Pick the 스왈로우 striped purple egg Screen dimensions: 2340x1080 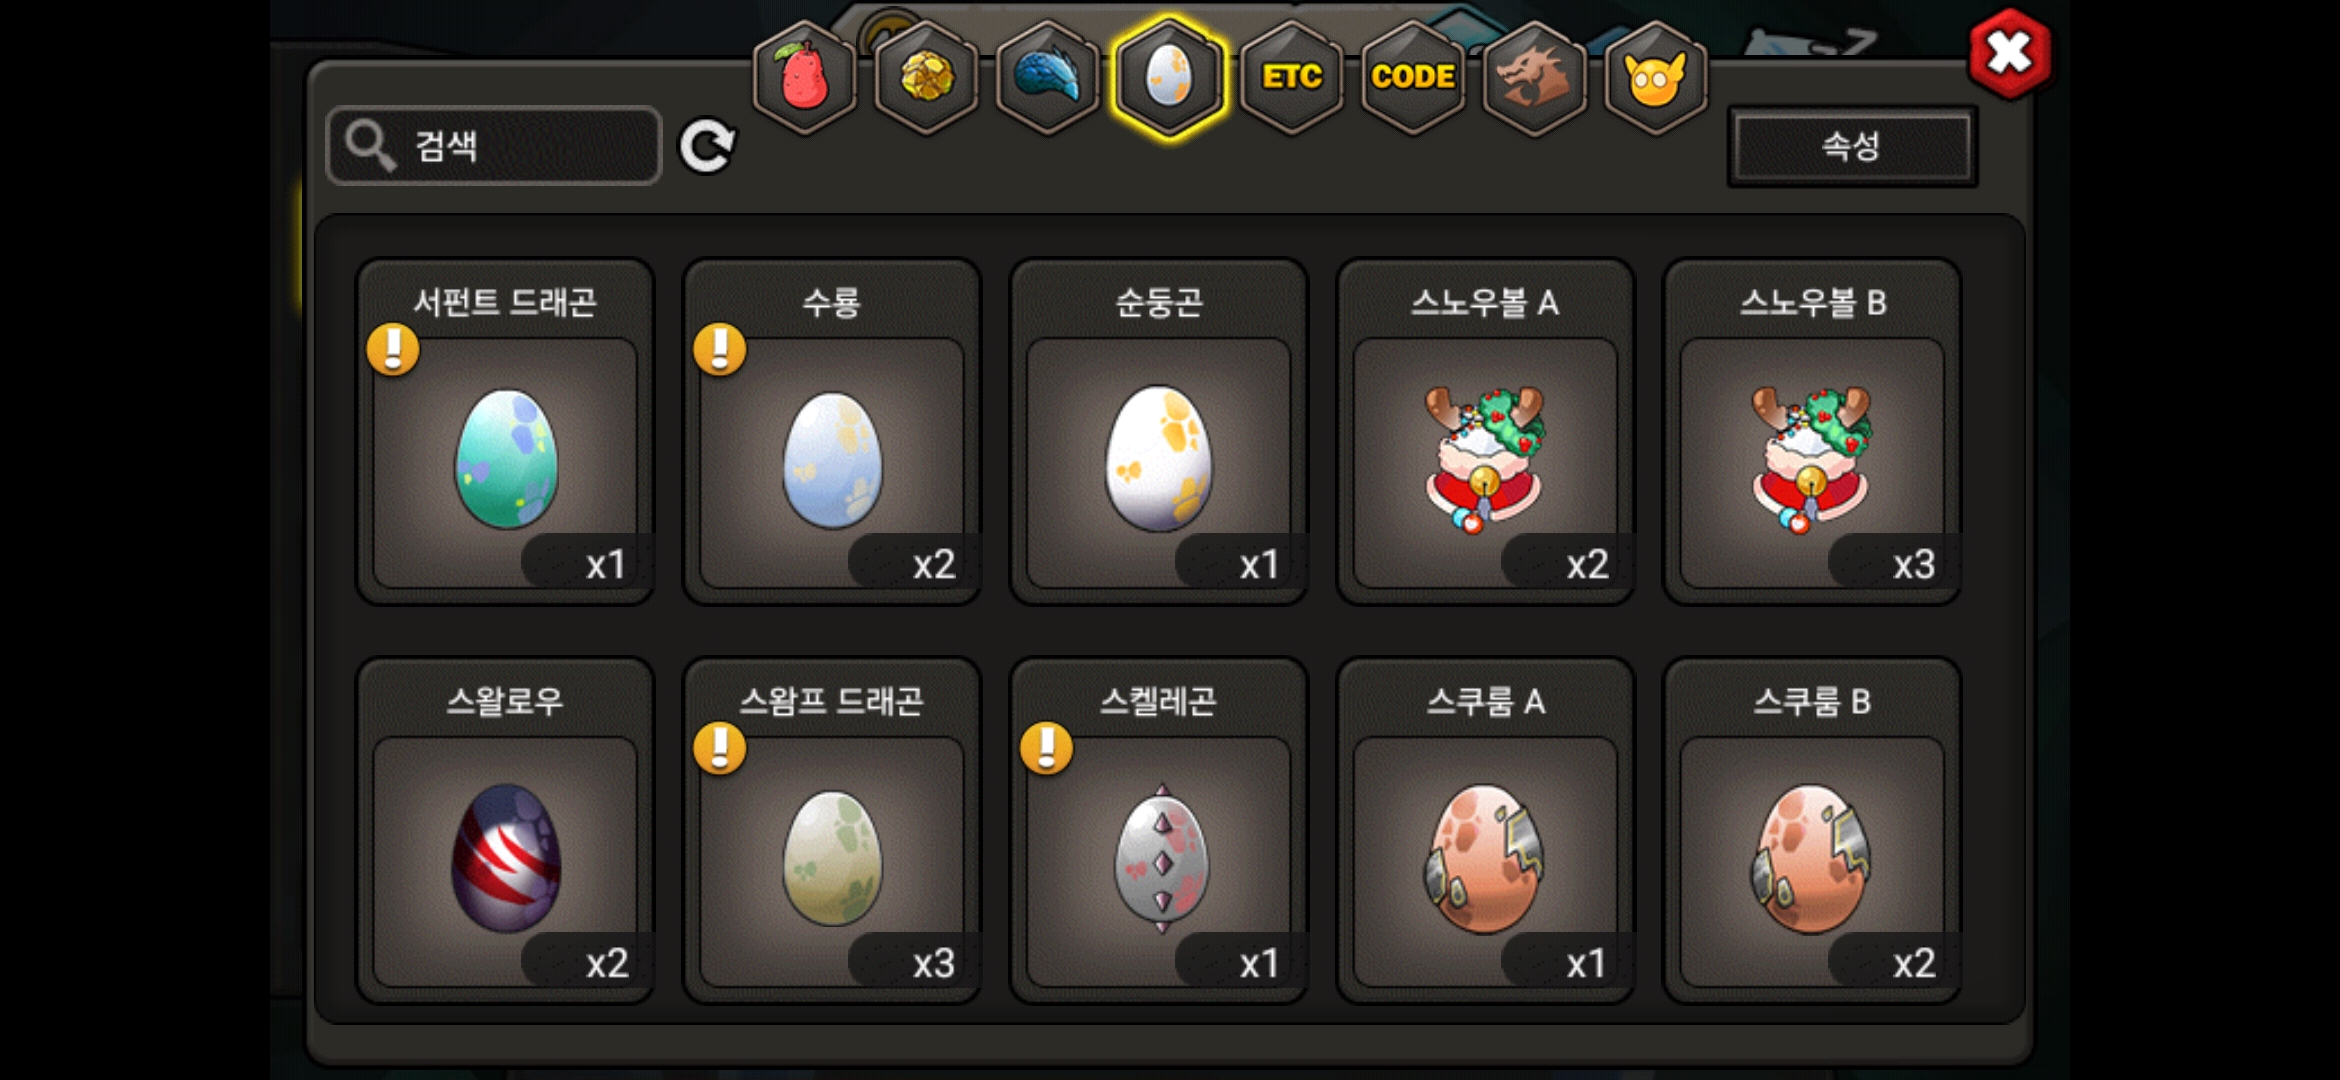pos(506,830)
